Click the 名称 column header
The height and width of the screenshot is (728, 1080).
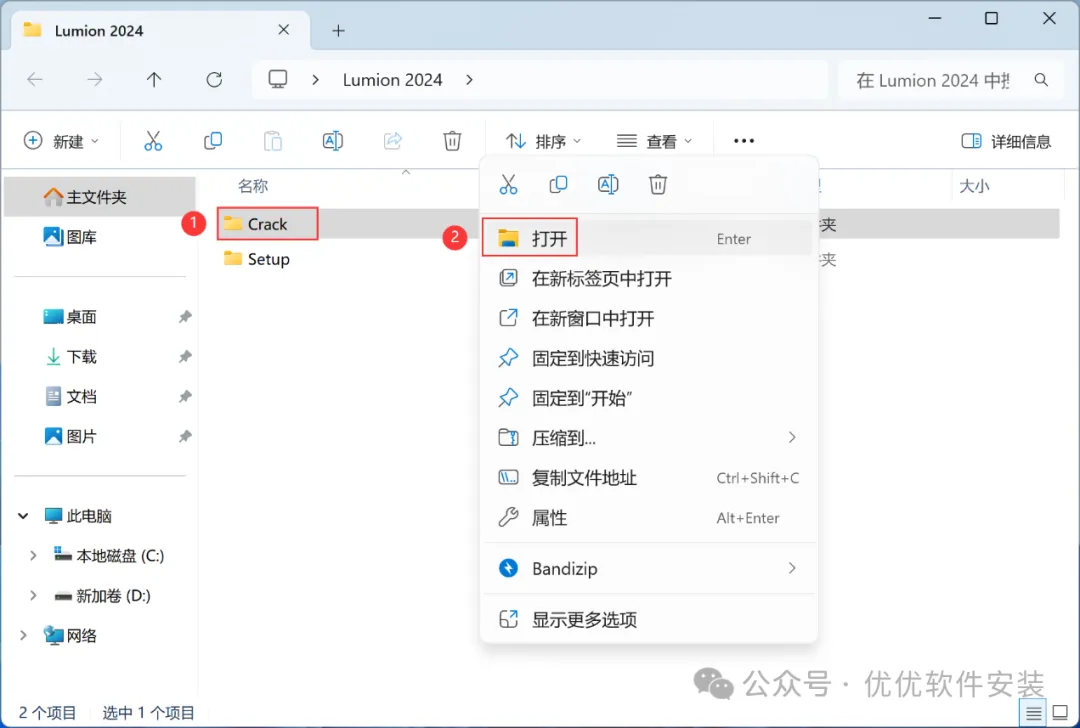[253, 186]
